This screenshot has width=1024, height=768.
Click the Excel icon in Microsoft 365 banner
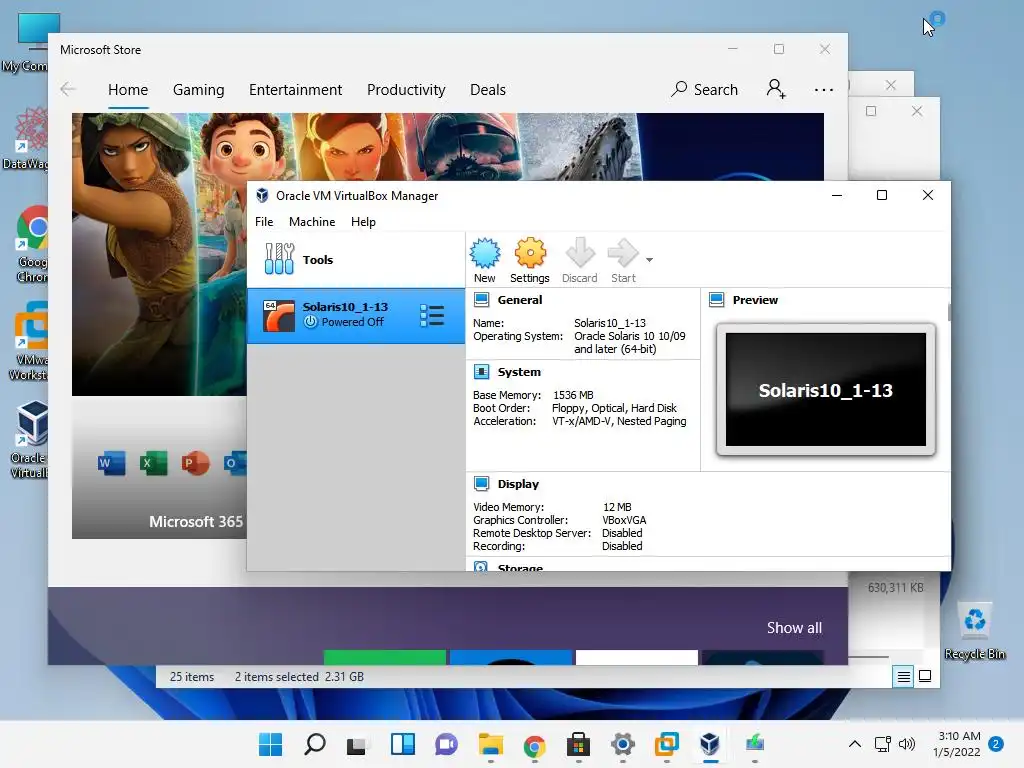click(153, 464)
